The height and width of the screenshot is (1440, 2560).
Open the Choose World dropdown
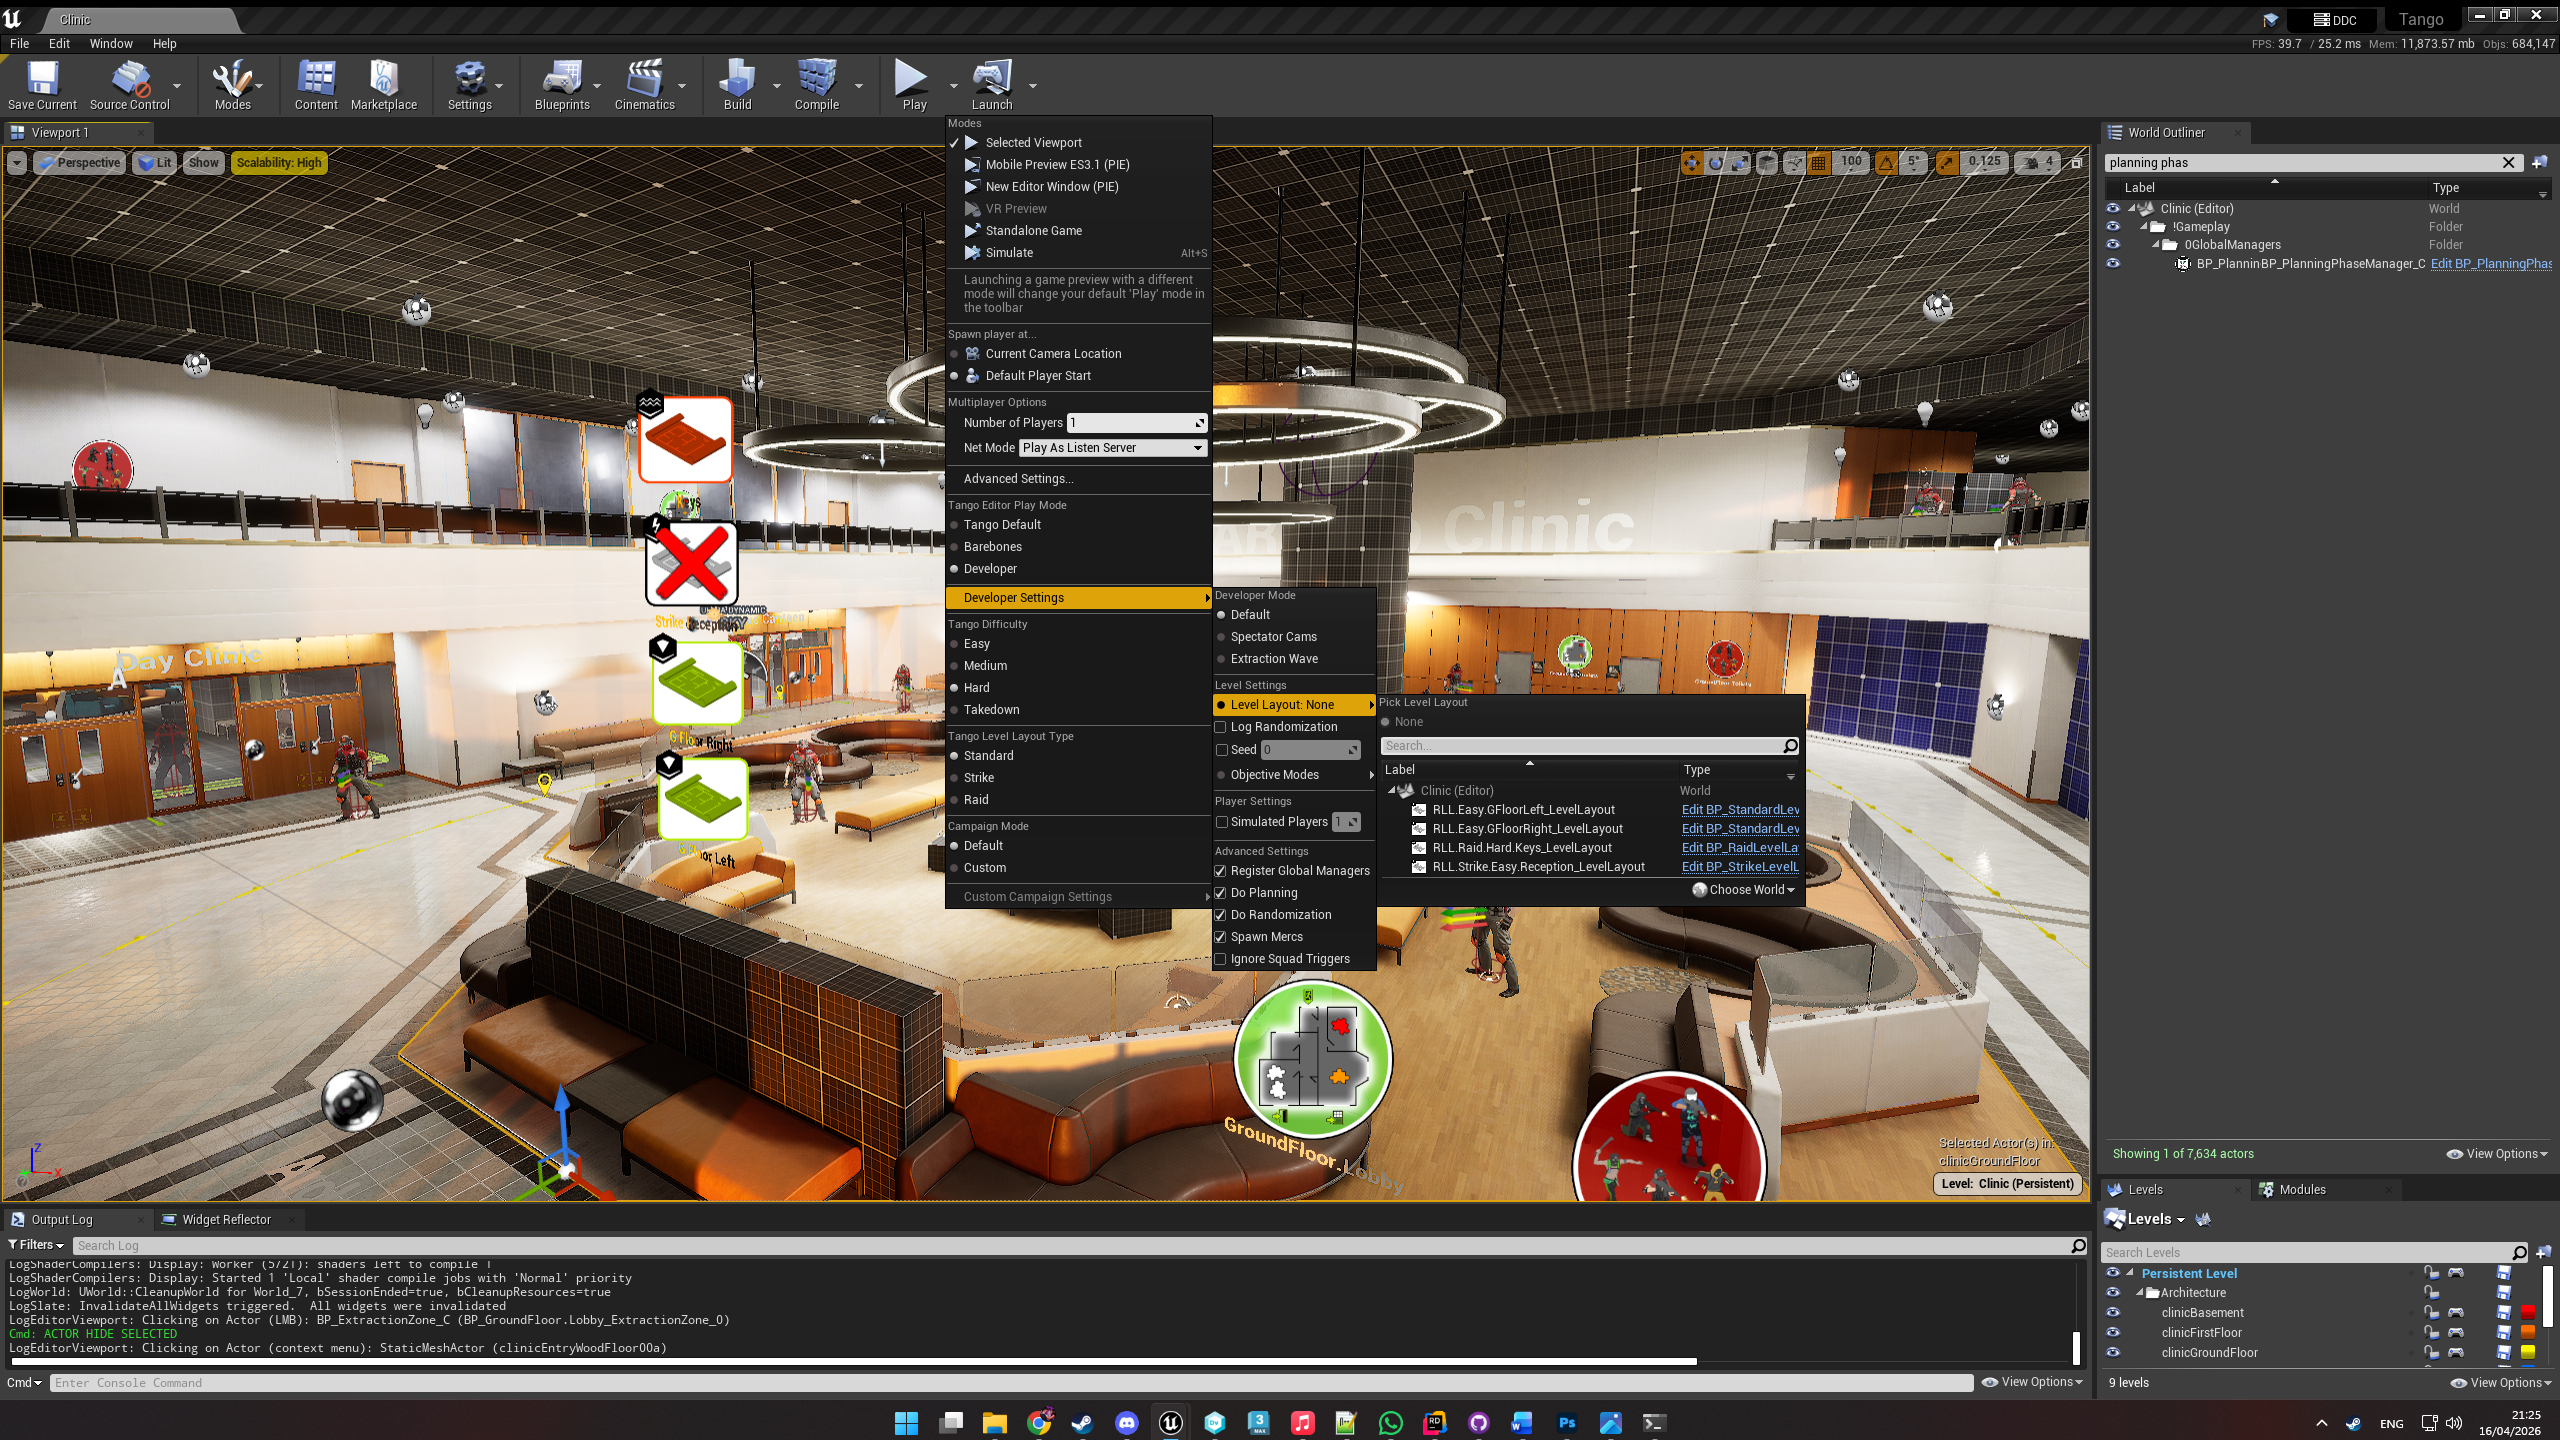click(1744, 890)
